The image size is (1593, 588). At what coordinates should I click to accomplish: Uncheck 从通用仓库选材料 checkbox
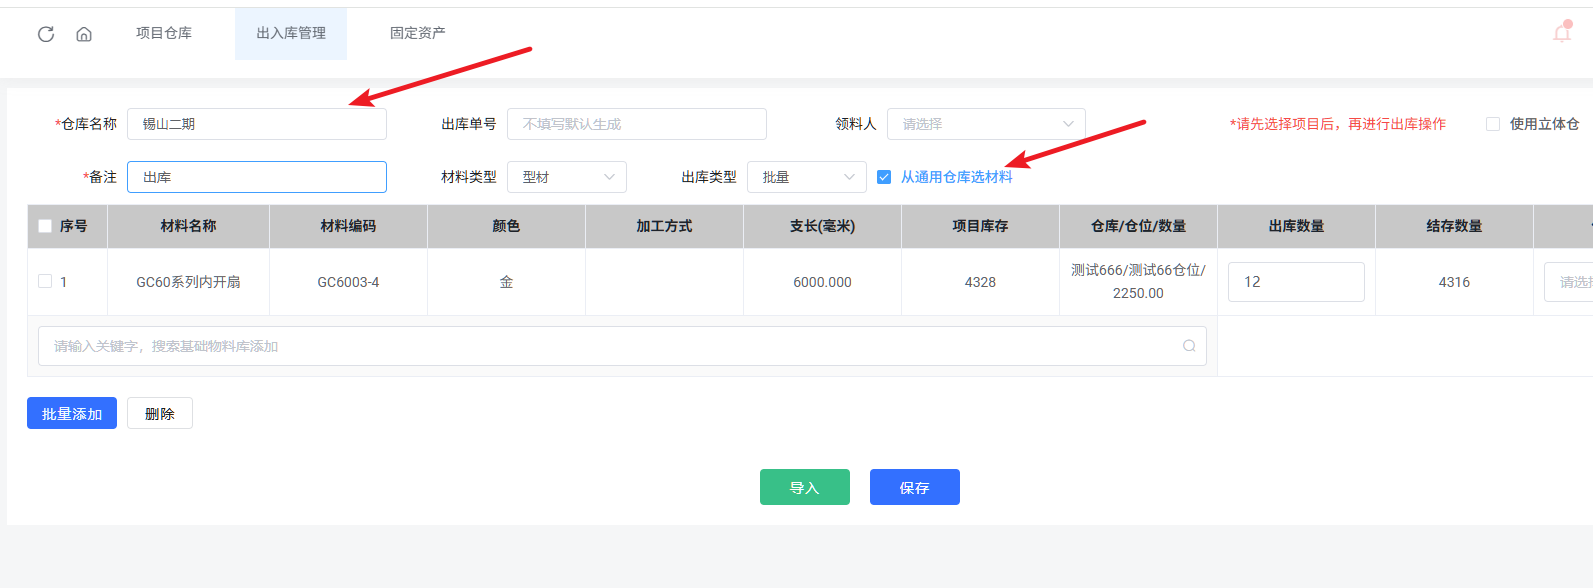pos(884,177)
